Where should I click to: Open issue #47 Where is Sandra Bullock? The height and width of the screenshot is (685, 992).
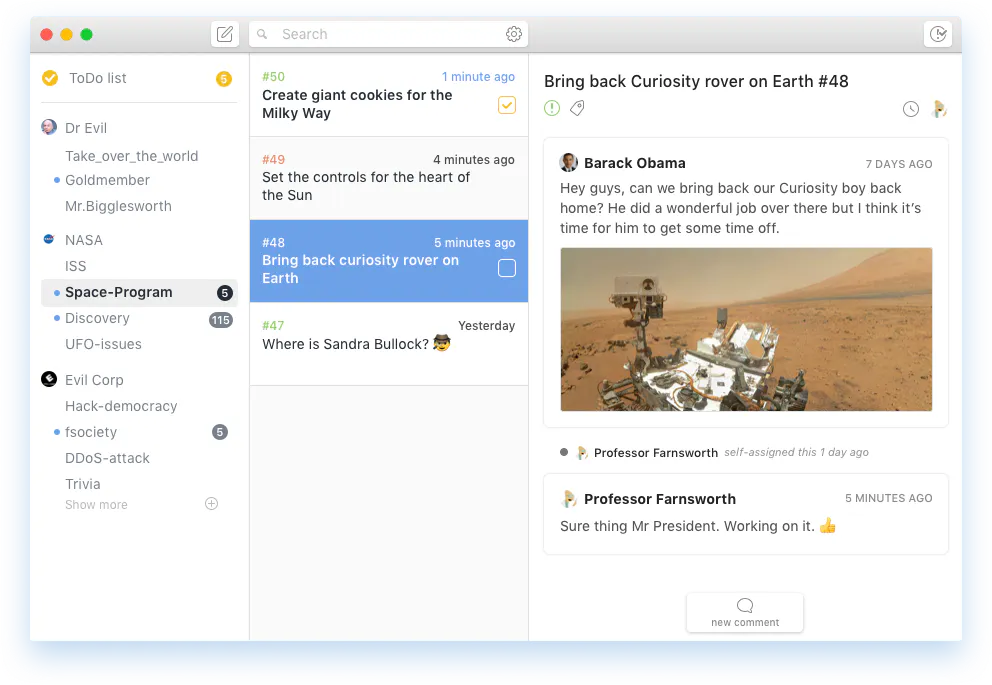[x=388, y=344]
